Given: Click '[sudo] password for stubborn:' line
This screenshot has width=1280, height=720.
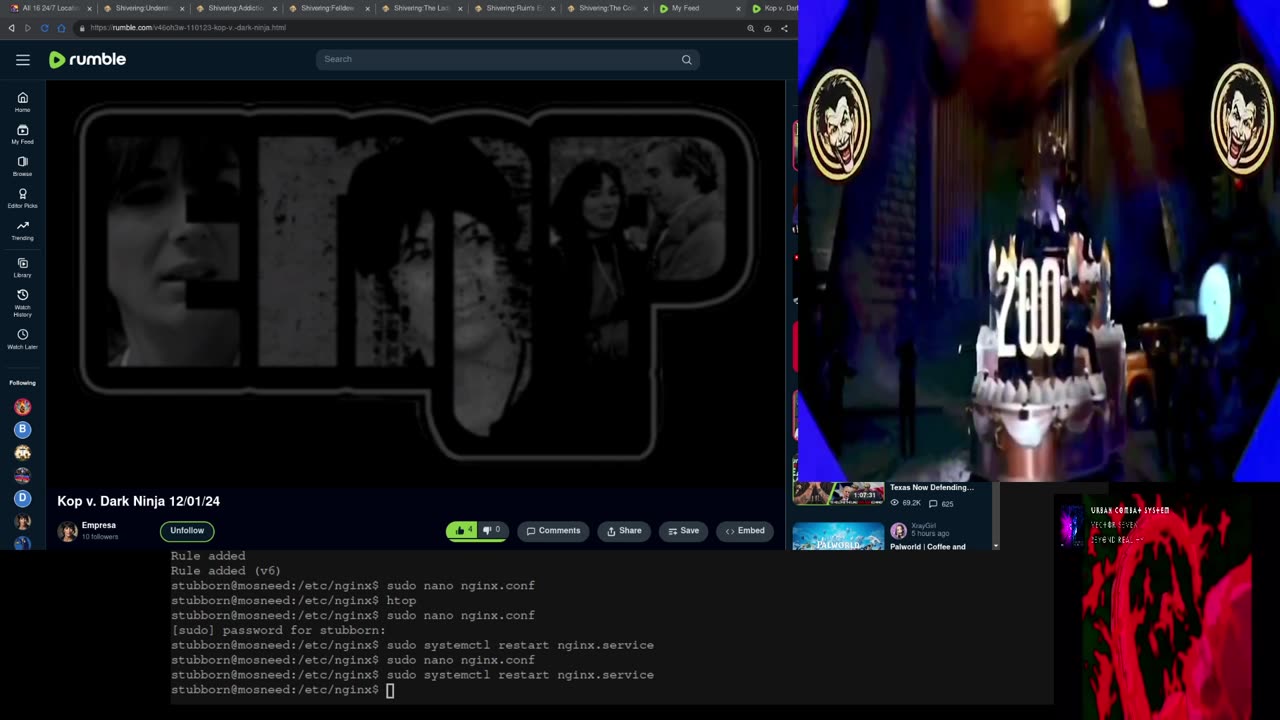Looking at the screenshot, I should [278, 631].
